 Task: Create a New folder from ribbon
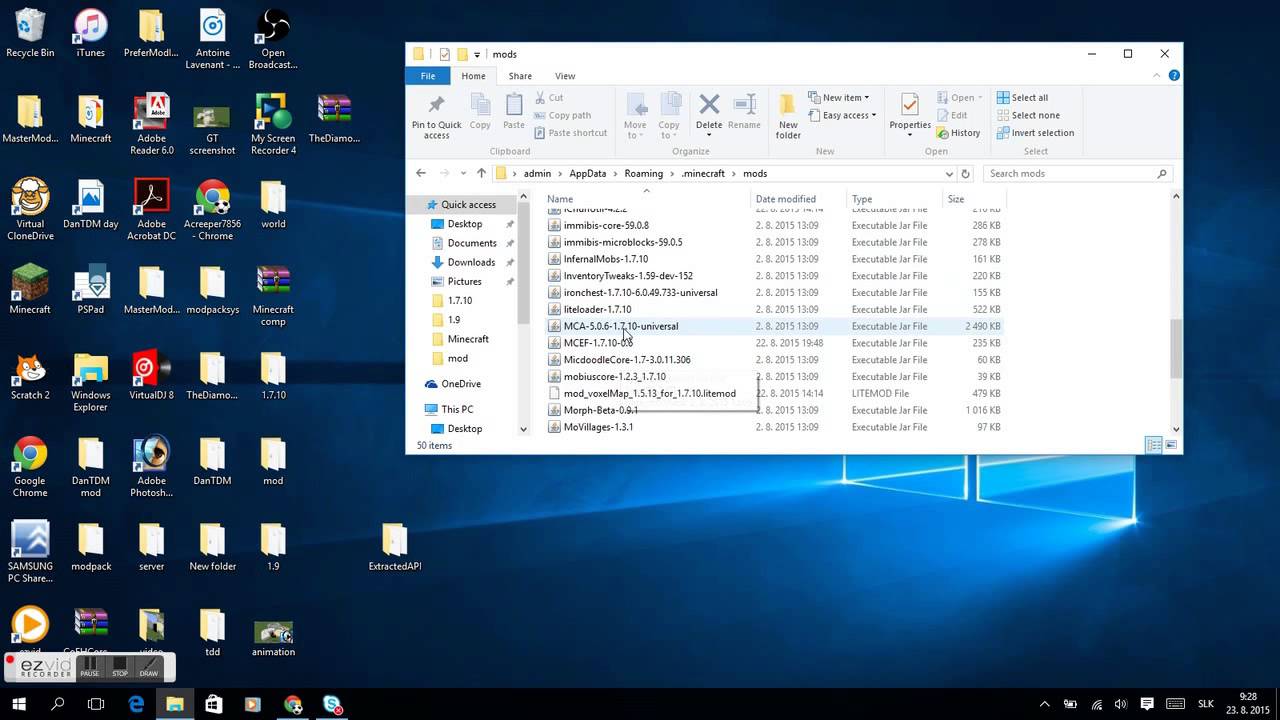(x=788, y=117)
